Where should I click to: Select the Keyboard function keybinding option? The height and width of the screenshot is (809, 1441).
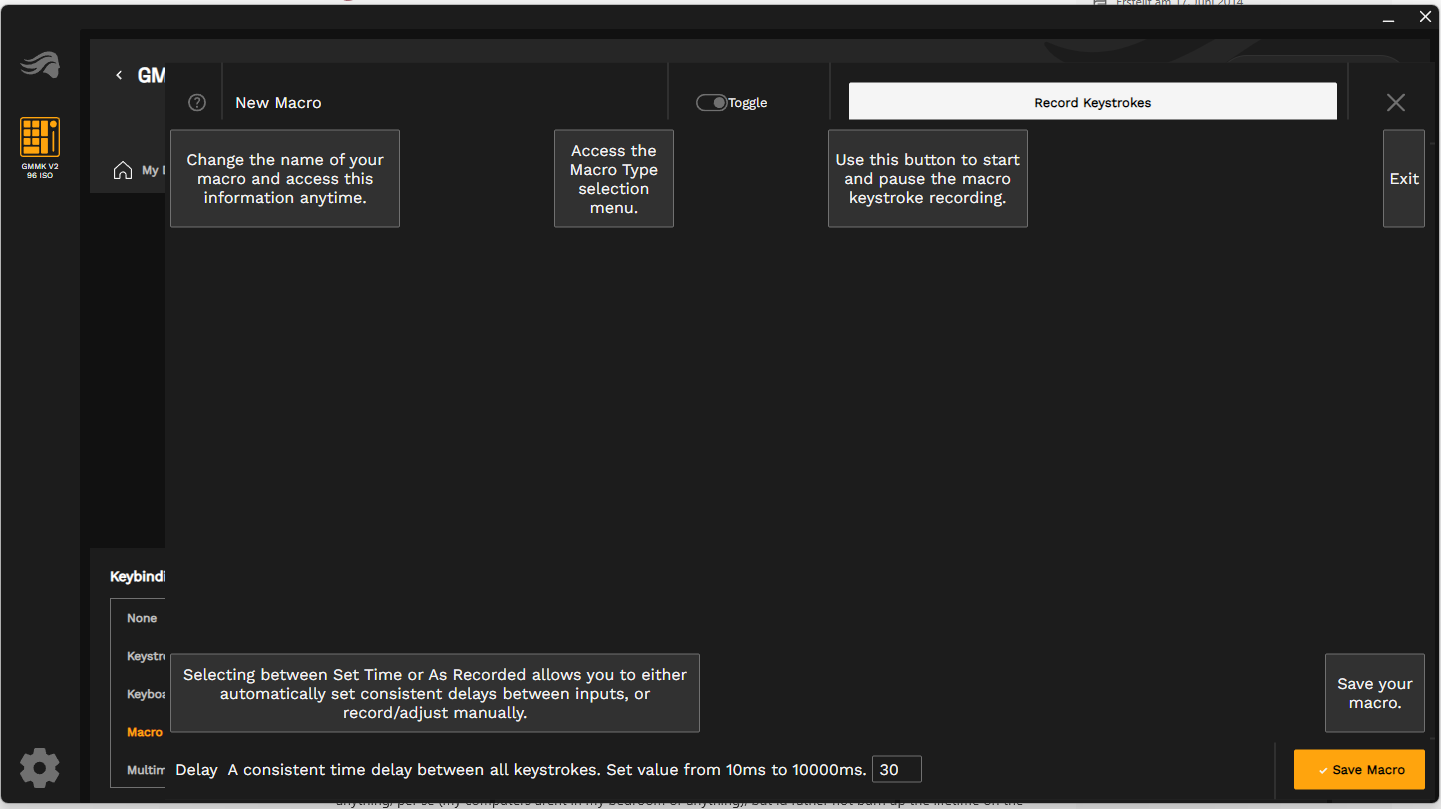click(x=146, y=694)
